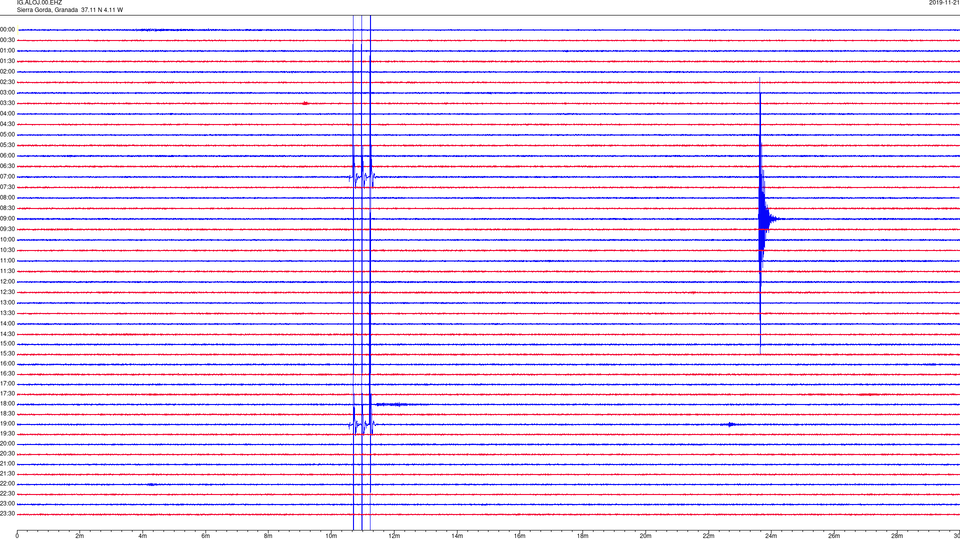The image size is (960, 540).
Task: Click the 14m tick on time axis
Action: click(457, 536)
